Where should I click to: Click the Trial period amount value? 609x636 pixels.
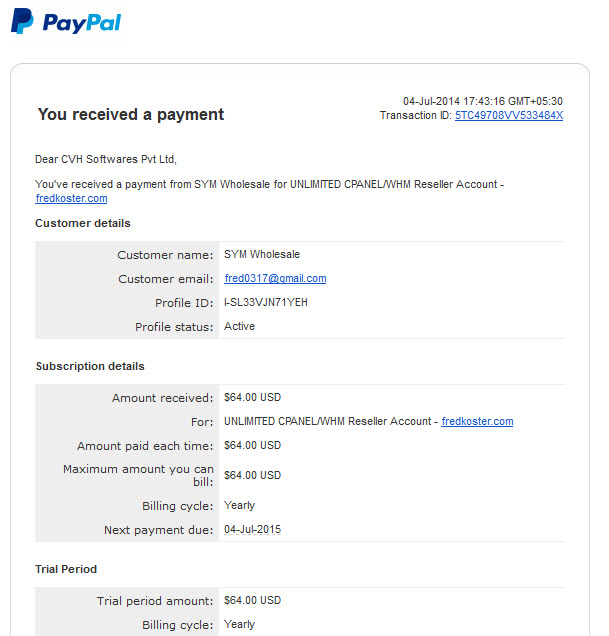252,600
